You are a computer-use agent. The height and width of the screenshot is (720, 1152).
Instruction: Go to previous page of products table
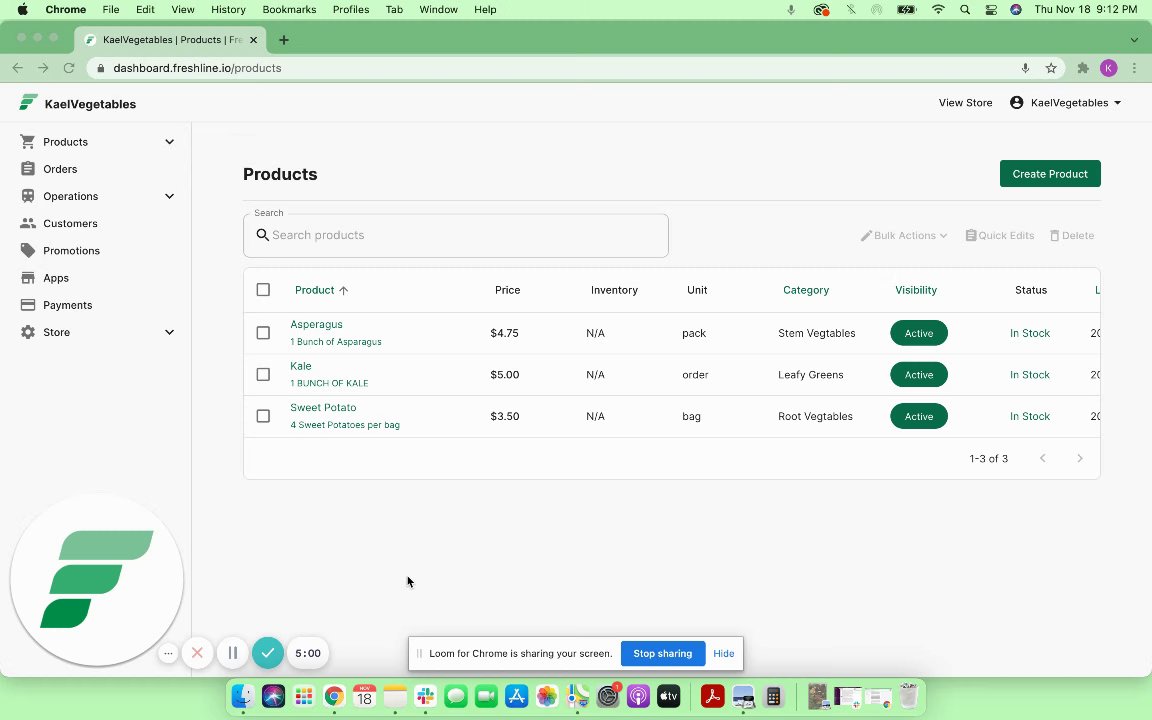[1043, 458]
